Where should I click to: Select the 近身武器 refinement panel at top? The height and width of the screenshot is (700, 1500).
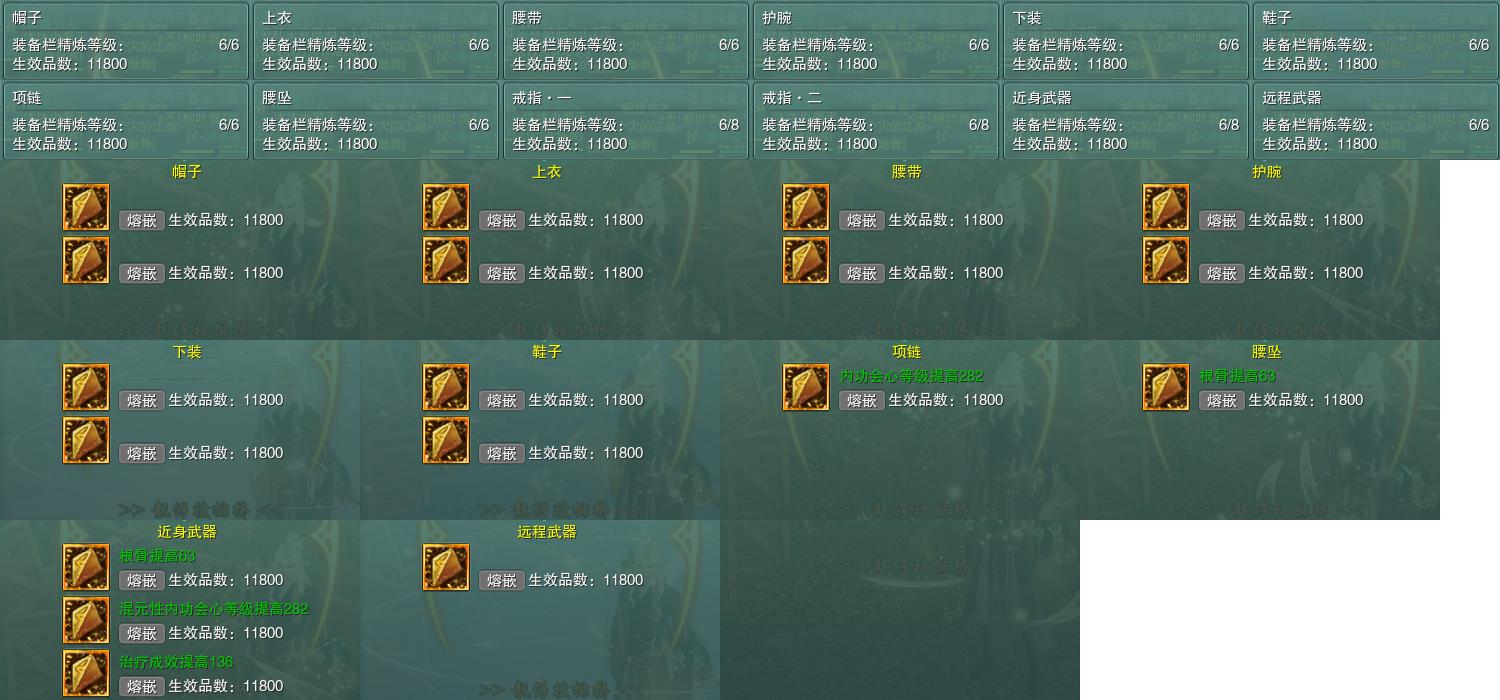tap(1126, 121)
